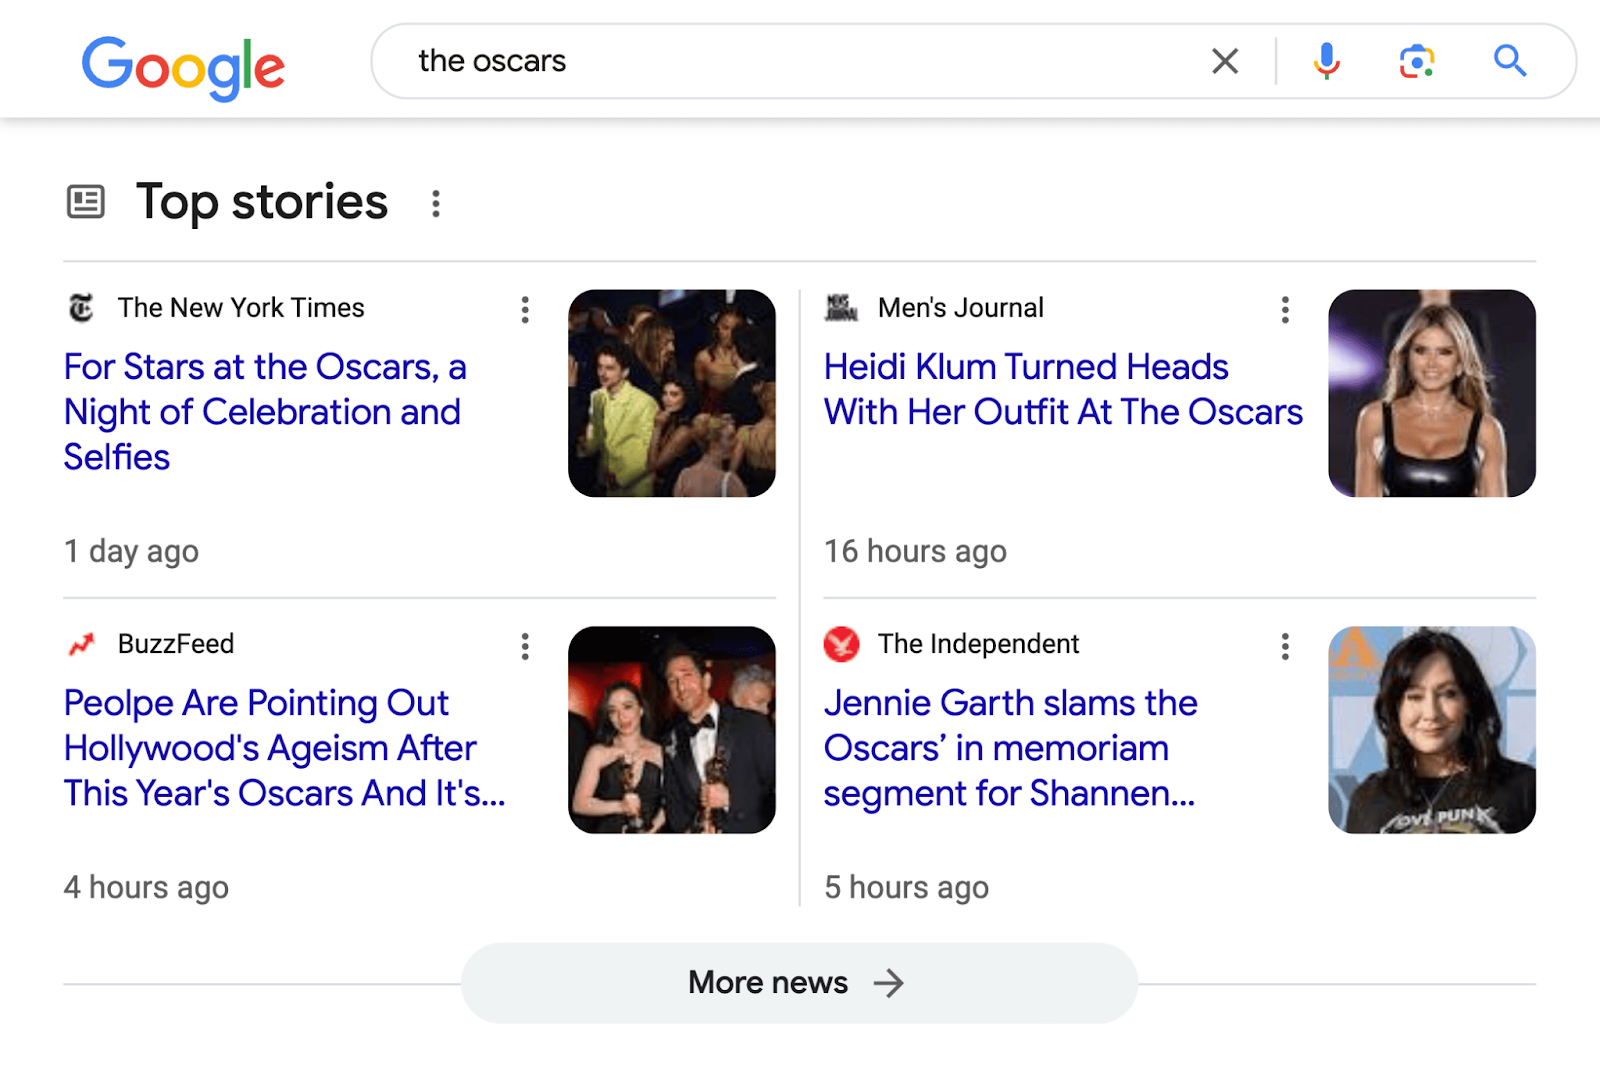The height and width of the screenshot is (1083, 1600).
Task: Click the magnifying glass search icon
Action: (1511, 61)
